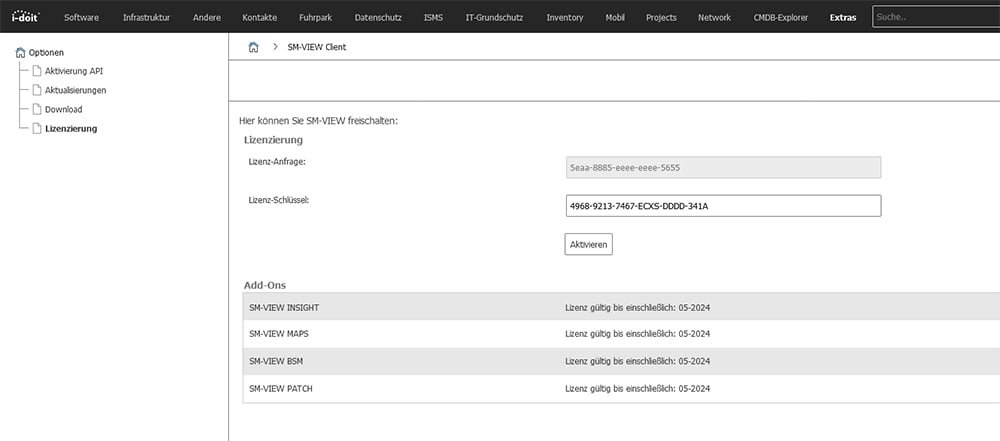Image resolution: width=1000 pixels, height=441 pixels.
Task: Open the Extras menu
Action: 843,18
